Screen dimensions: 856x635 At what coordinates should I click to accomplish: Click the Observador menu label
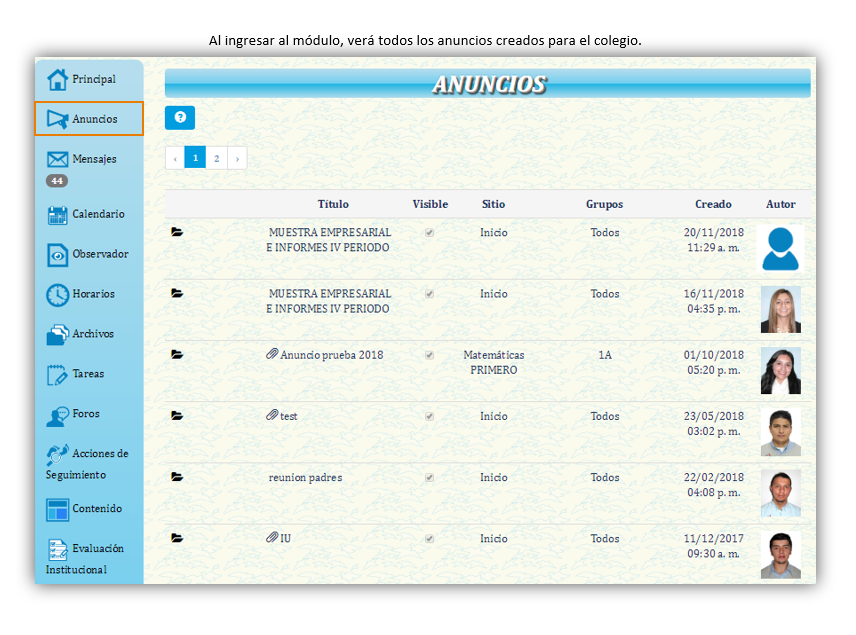coord(100,254)
